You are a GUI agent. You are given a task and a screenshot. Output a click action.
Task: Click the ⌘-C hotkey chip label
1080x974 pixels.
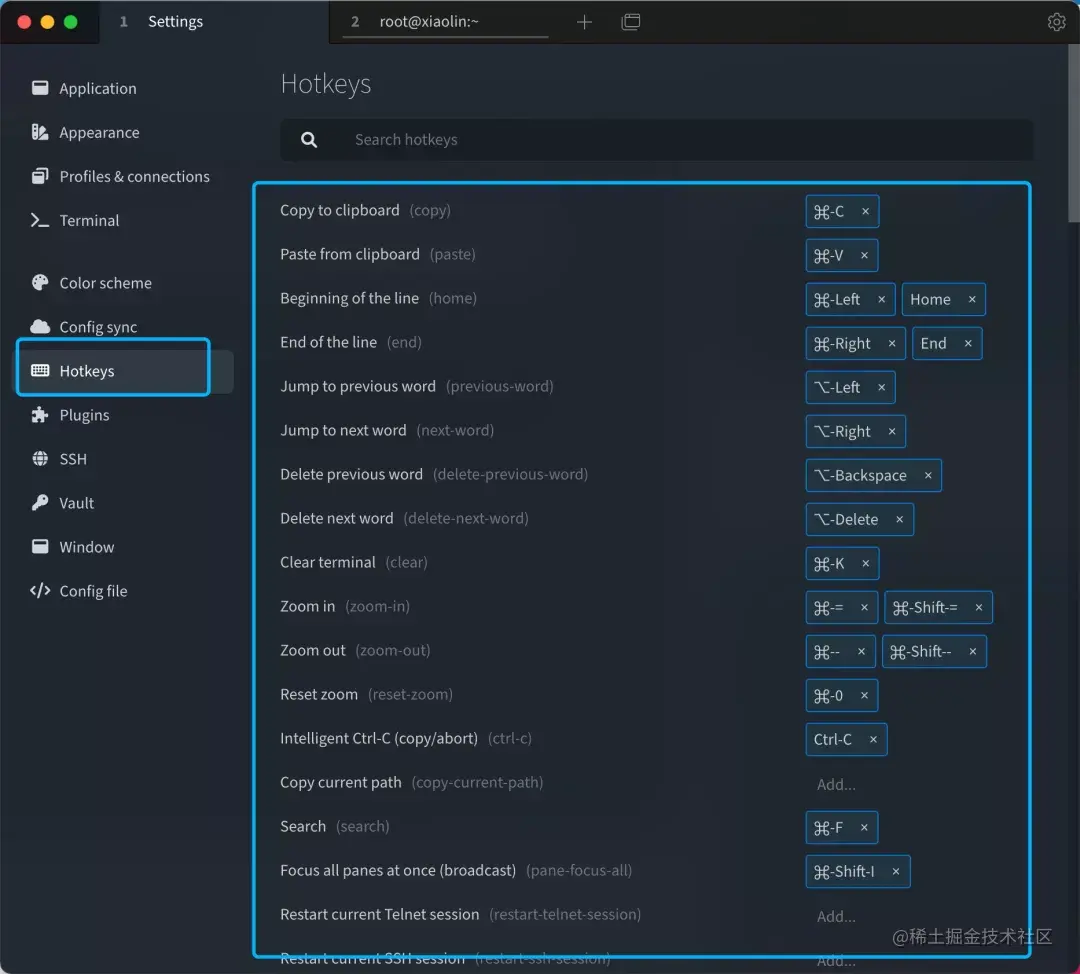point(829,211)
